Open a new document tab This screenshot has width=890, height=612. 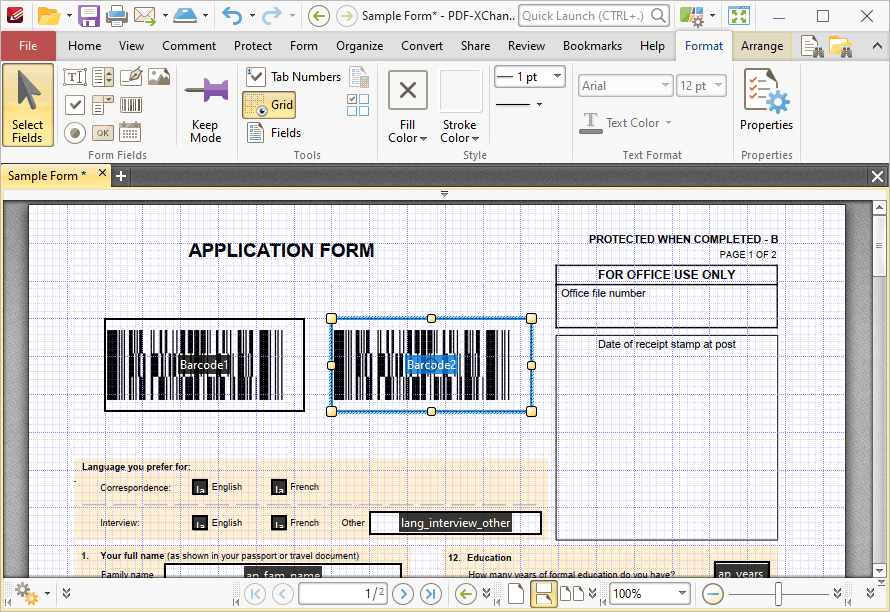tap(120, 177)
